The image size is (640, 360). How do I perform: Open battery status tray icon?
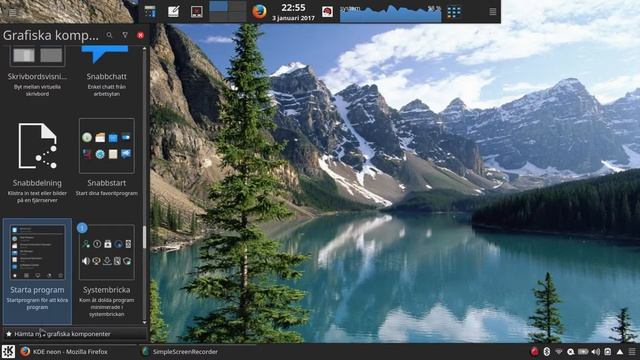[x=583, y=351]
